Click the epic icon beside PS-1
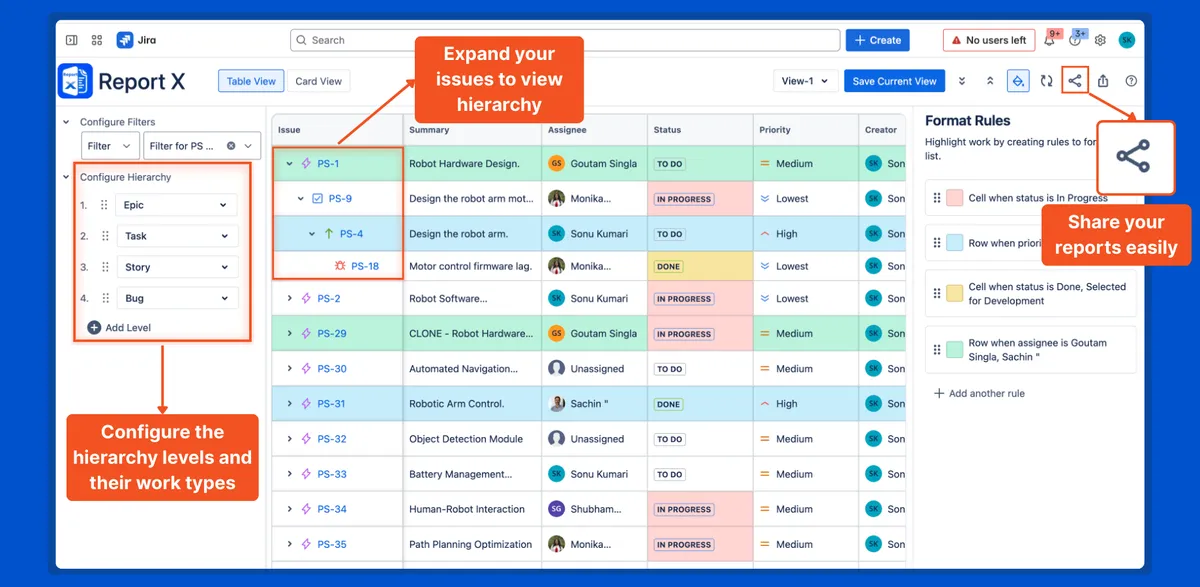 tap(307, 164)
